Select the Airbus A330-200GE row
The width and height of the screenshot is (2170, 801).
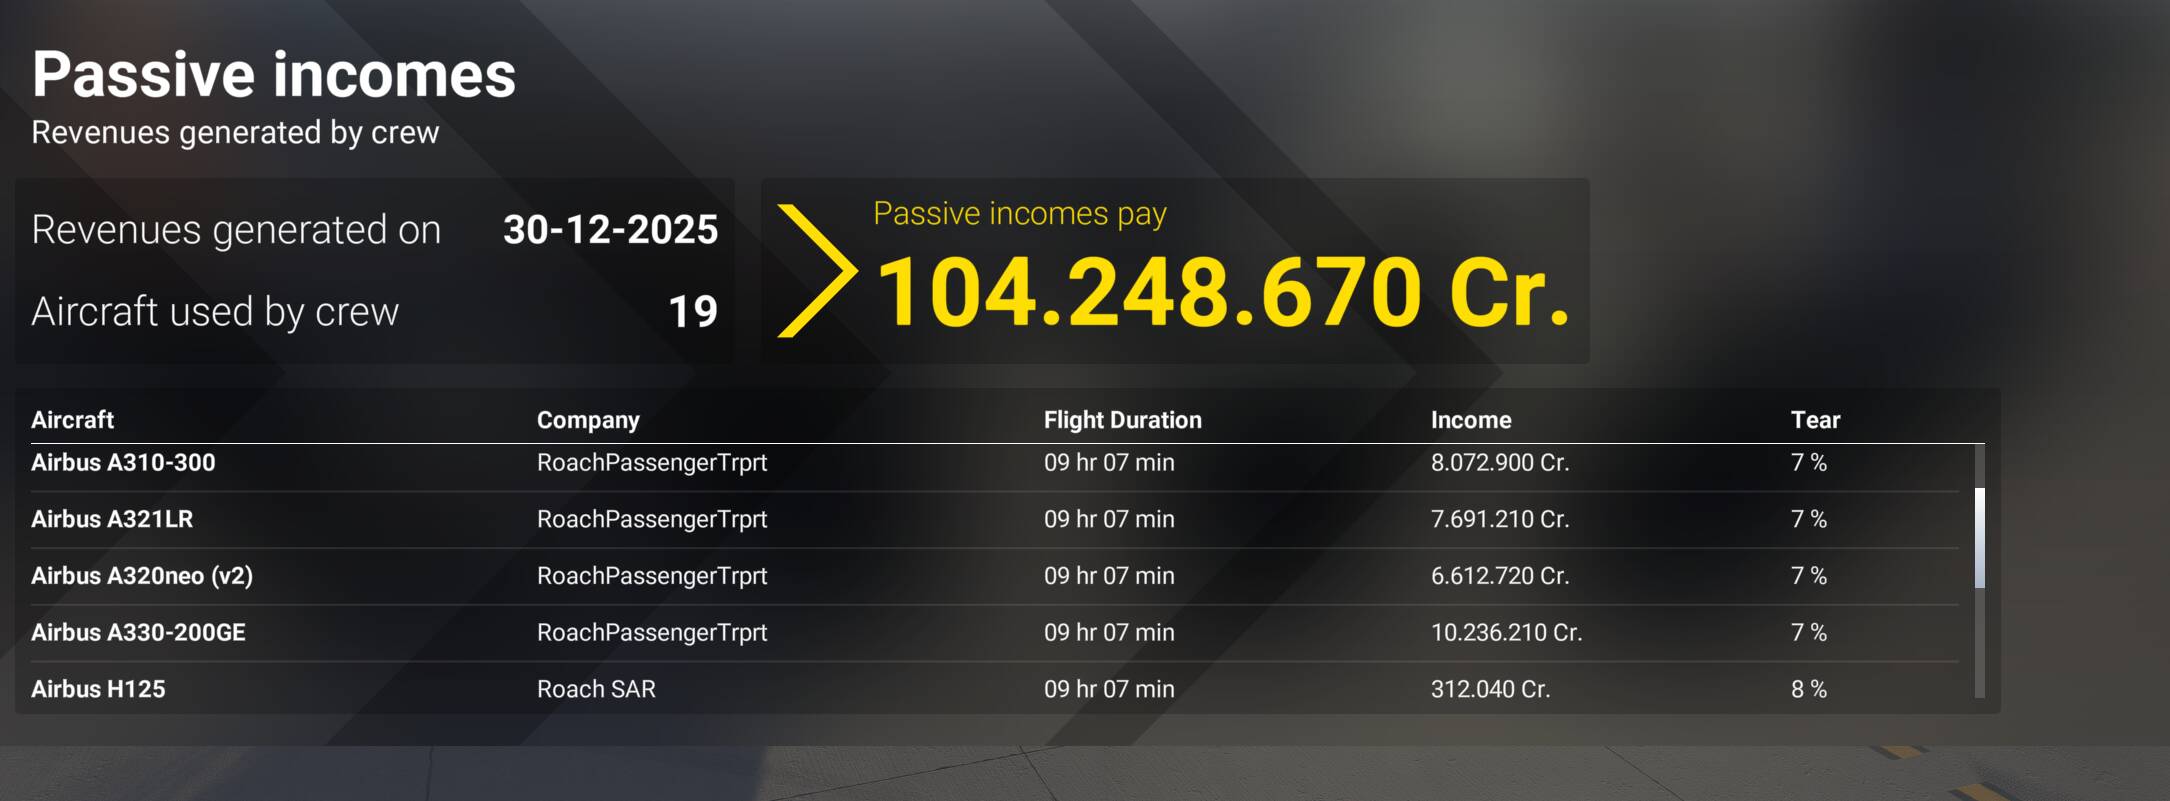(138, 633)
